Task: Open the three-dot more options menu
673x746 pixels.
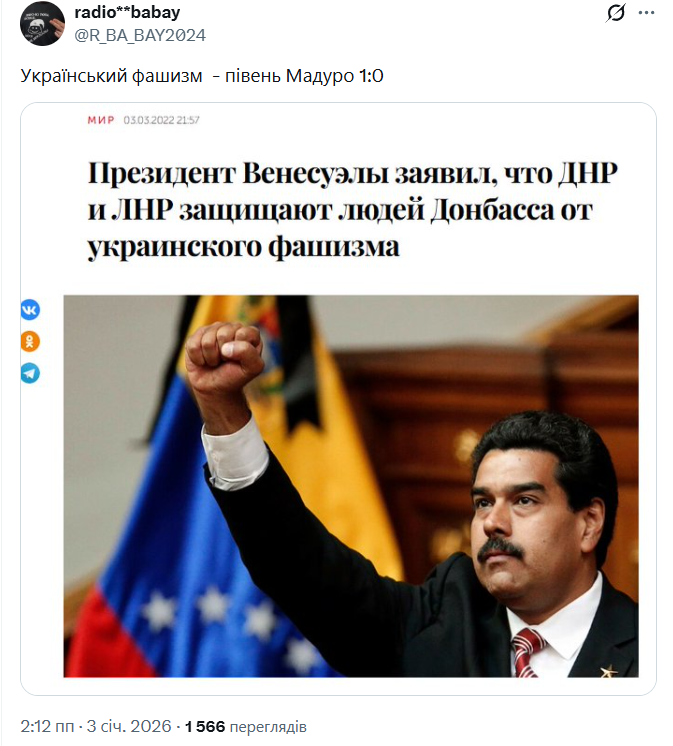Action: pyautogui.click(x=646, y=13)
